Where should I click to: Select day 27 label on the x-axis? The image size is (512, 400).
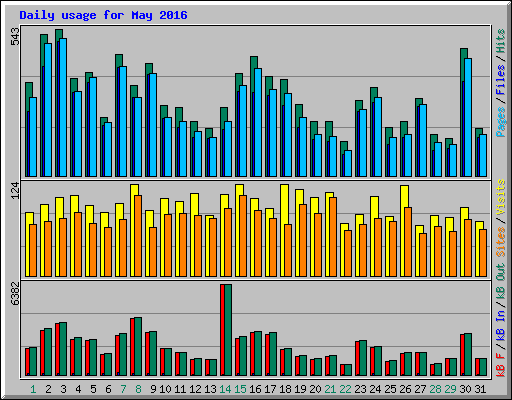click(x=420, y=389)
